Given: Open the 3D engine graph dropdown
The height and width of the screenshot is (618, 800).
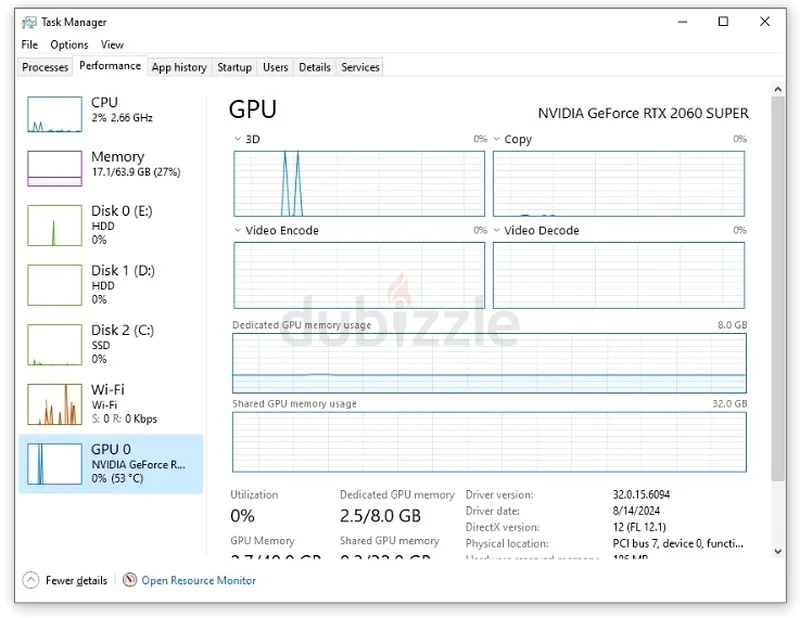Looking at the screenshot, I should [238, 139].
